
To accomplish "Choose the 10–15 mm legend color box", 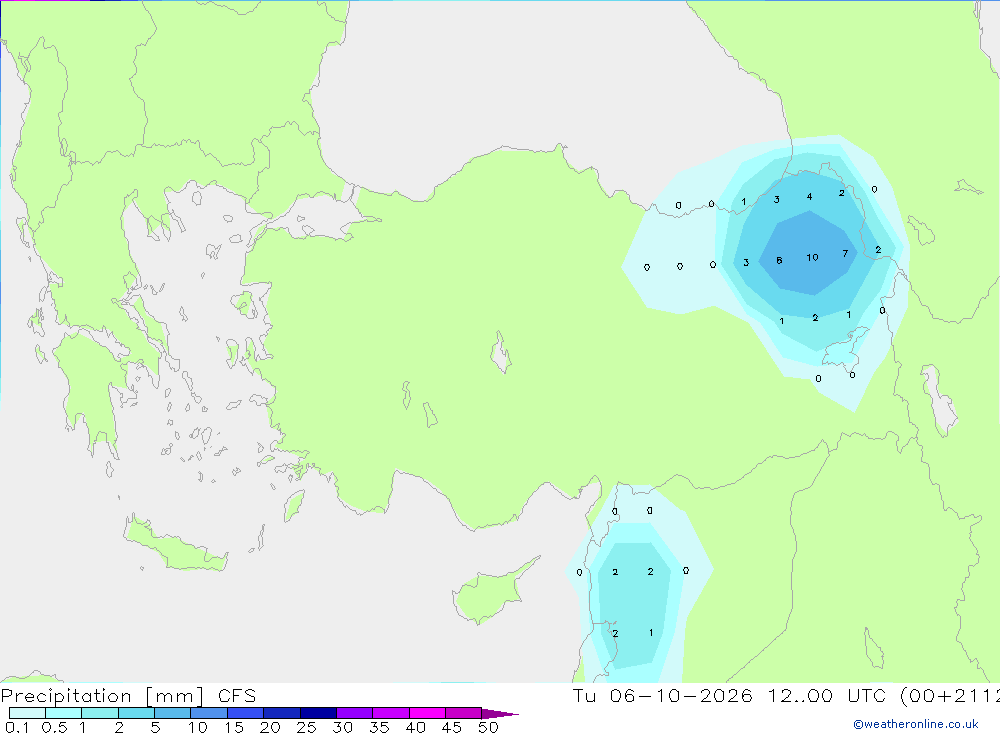I will point(209,713).
